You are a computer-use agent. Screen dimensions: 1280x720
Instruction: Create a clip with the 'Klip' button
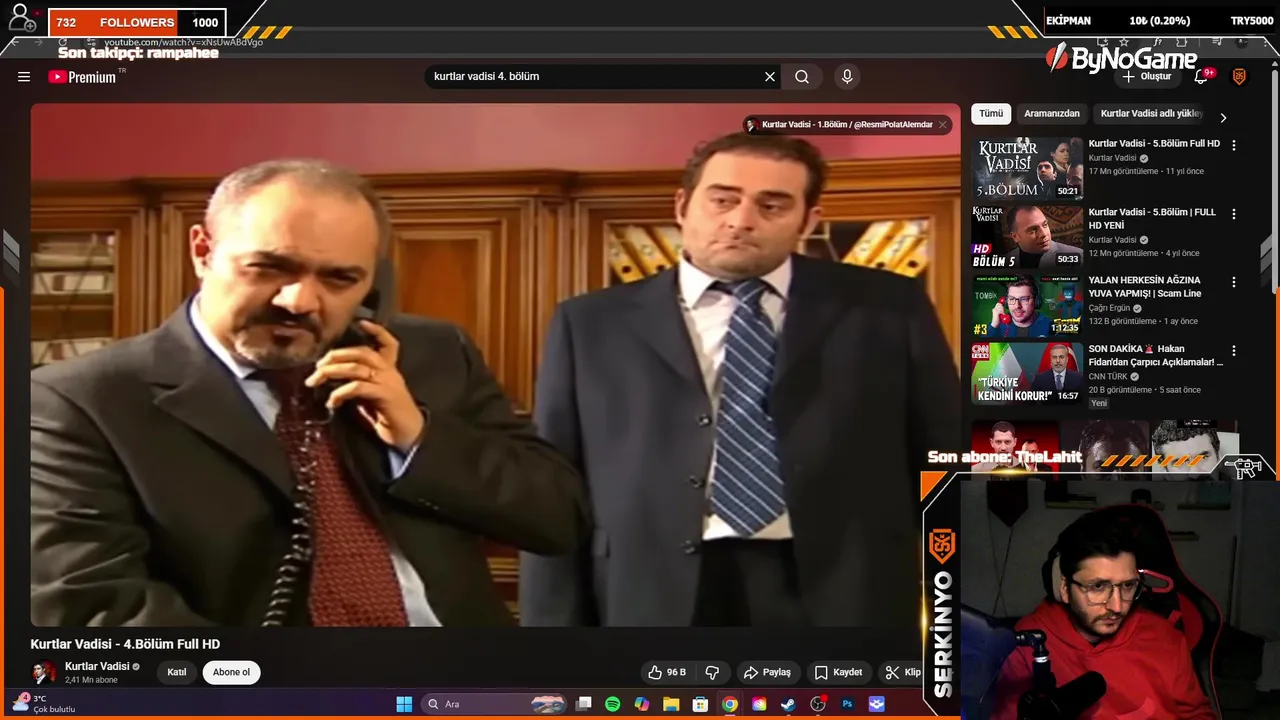click(903, 672)
